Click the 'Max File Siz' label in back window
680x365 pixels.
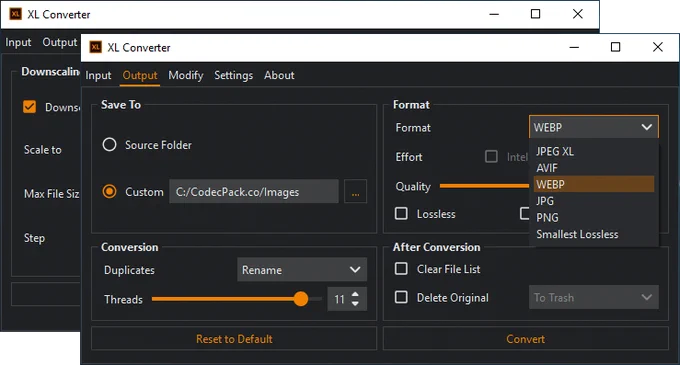tap(52, 194)
